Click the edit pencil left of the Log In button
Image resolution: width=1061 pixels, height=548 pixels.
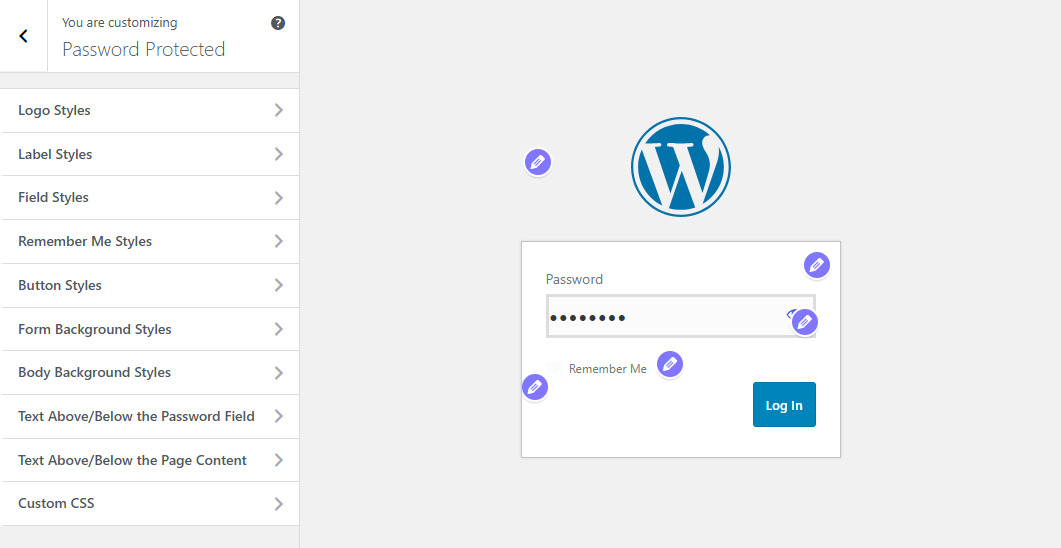pos(535,387)
